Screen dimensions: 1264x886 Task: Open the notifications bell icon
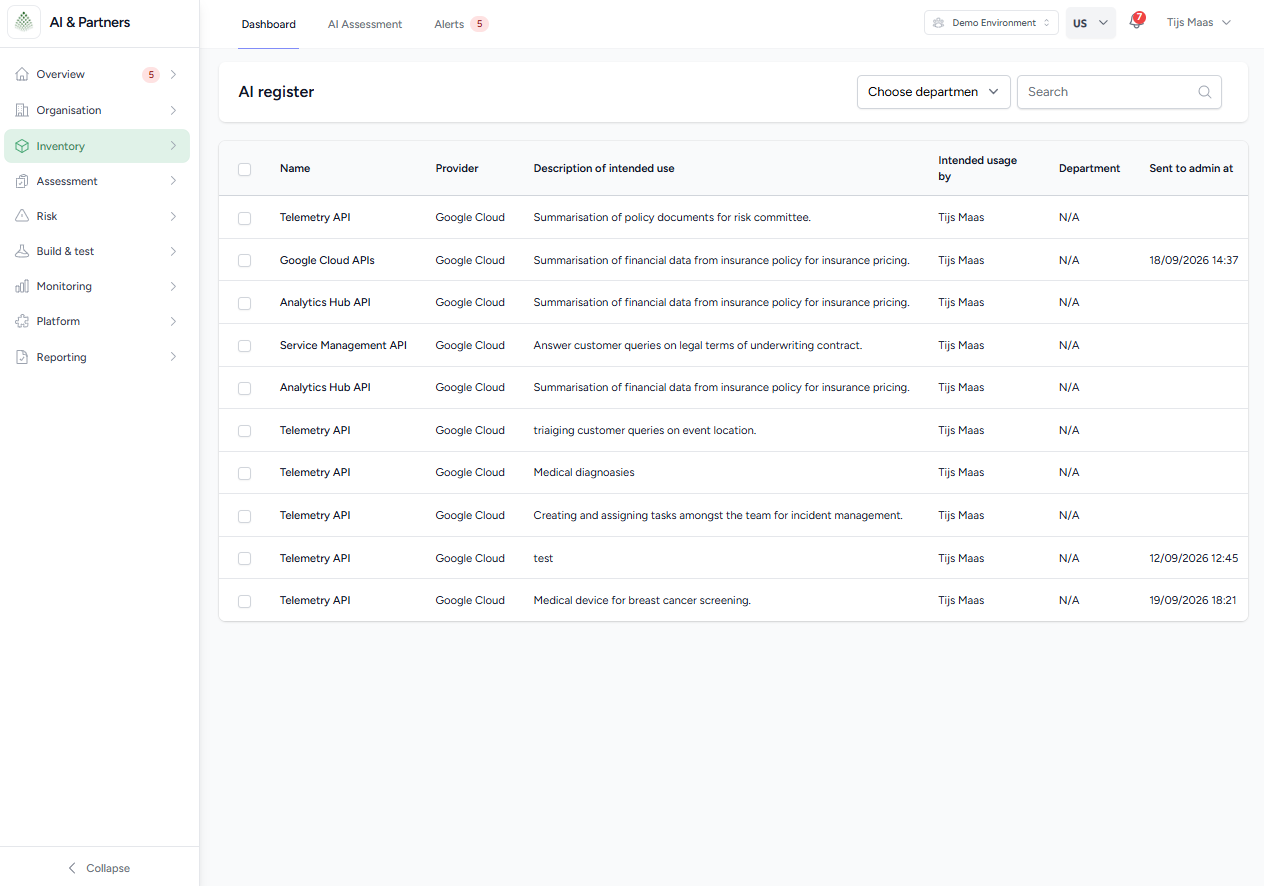click(1136, 22)
